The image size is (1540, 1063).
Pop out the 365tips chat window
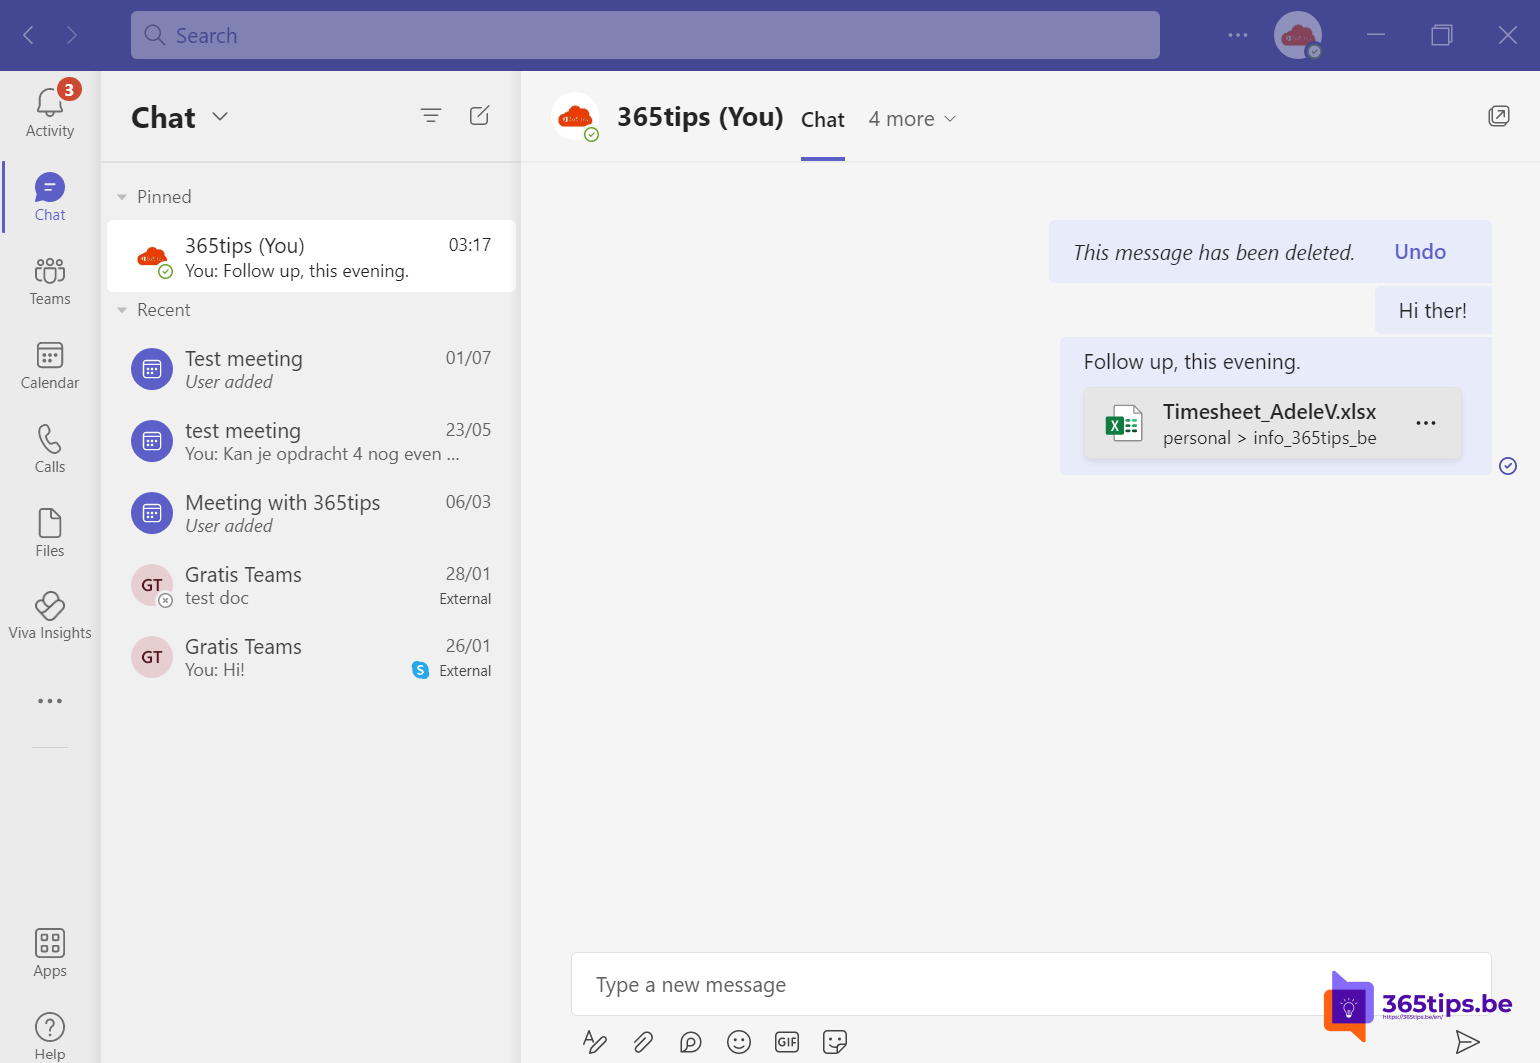[1498, 116]
